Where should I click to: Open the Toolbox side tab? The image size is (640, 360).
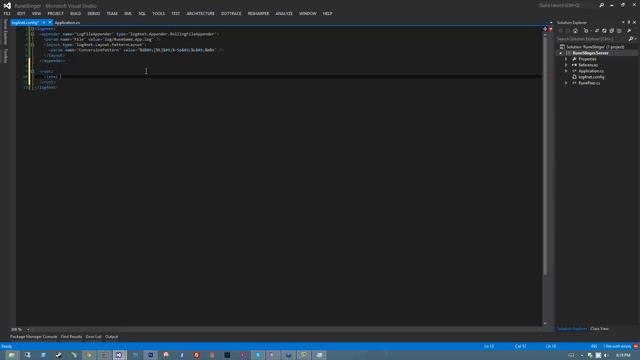pos(5,56)
